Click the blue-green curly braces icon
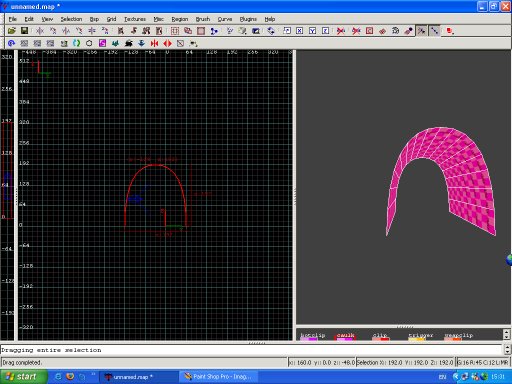 click(x=76, y=43)
